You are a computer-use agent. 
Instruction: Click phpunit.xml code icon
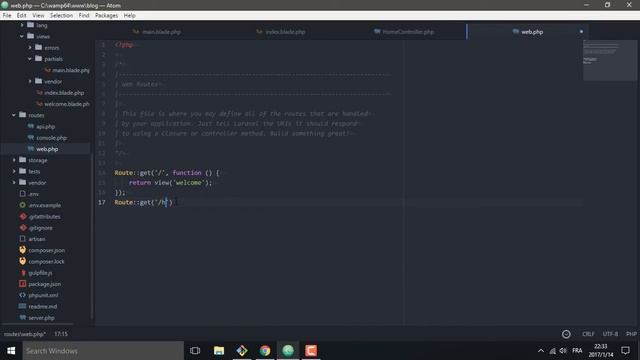22,295
